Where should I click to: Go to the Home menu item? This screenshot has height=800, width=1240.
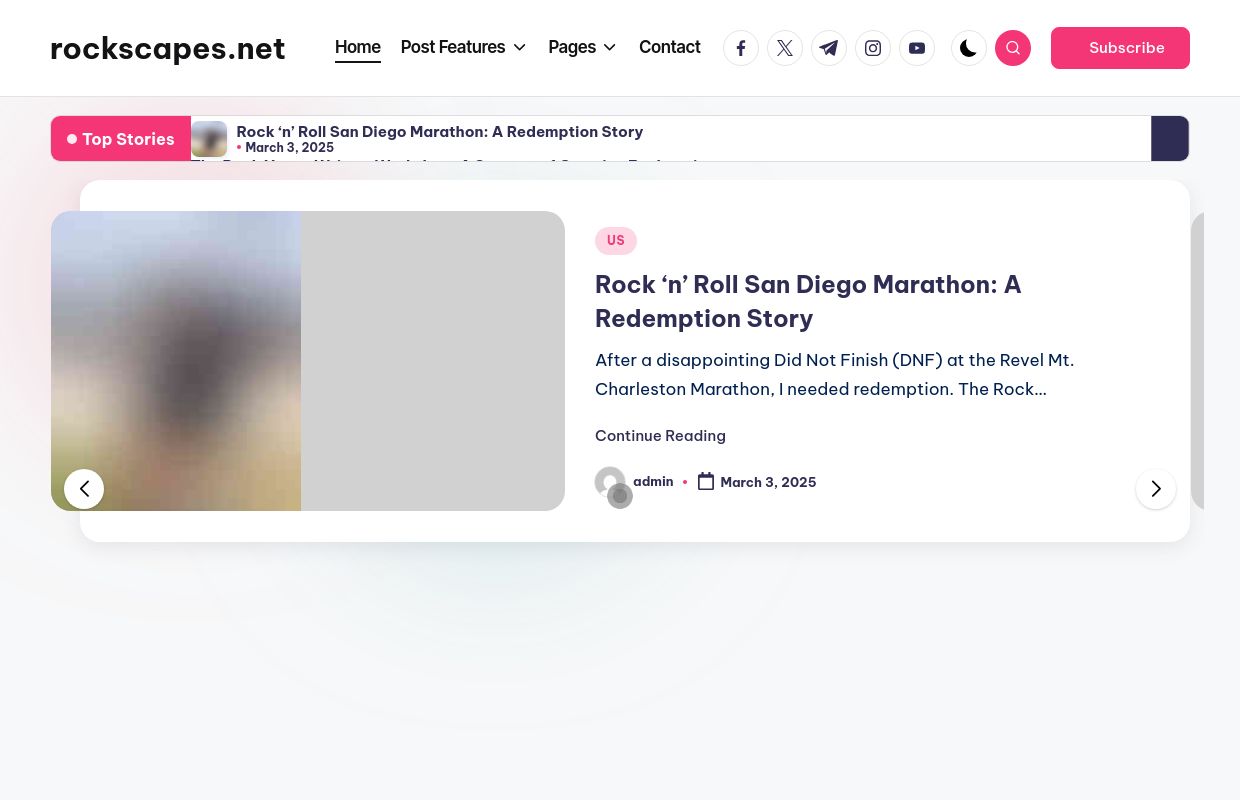[x=358, y=47]
